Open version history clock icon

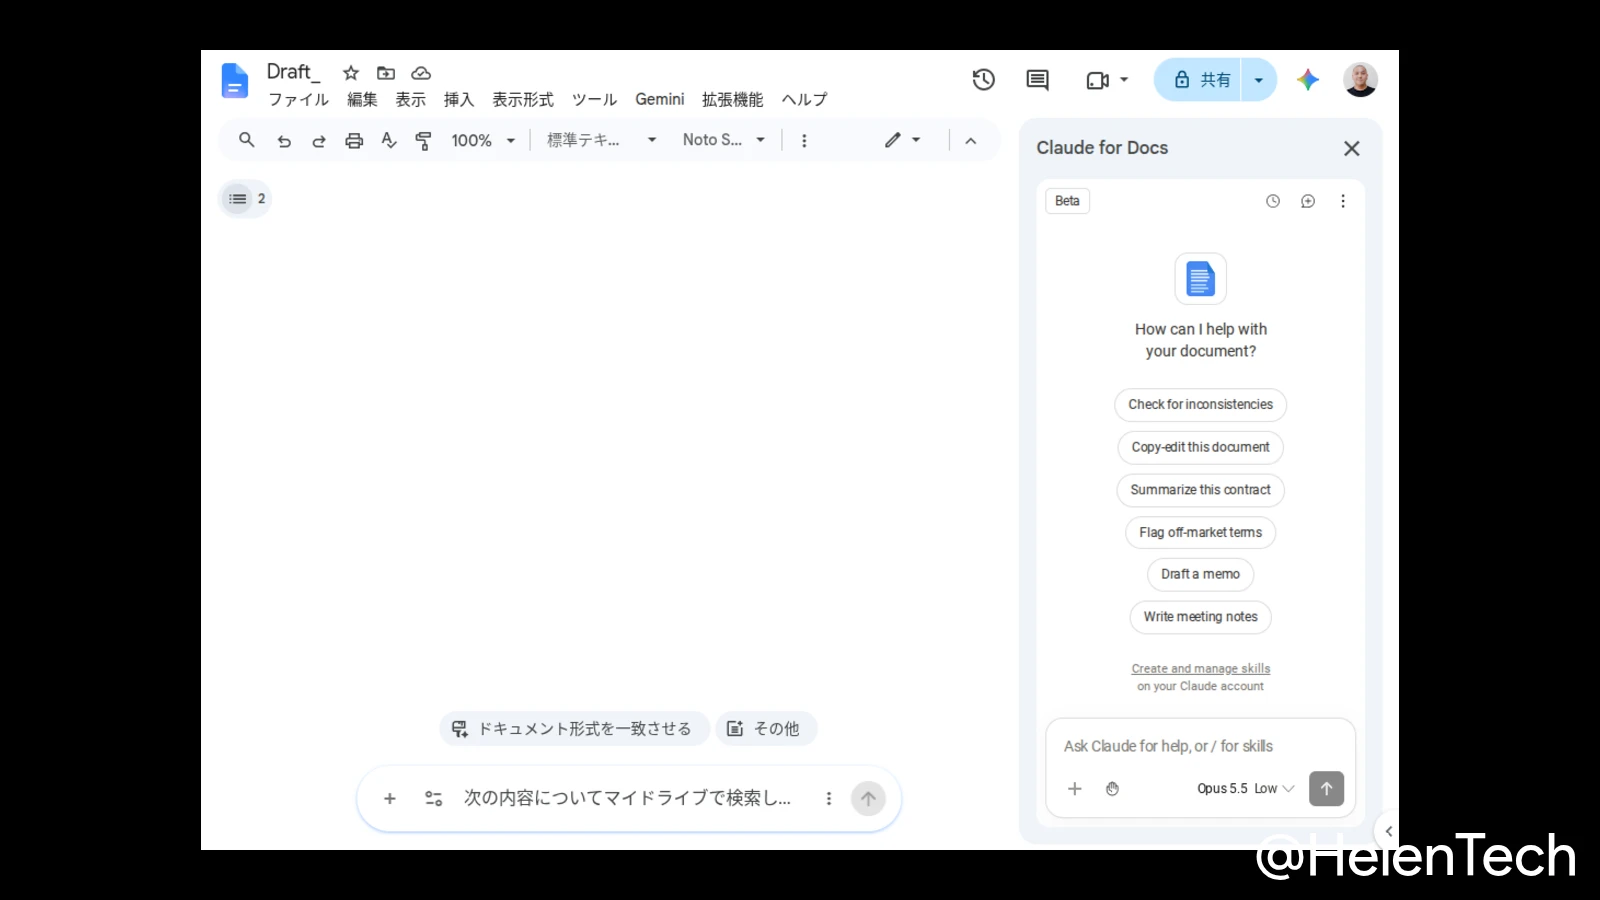[984, 80]
